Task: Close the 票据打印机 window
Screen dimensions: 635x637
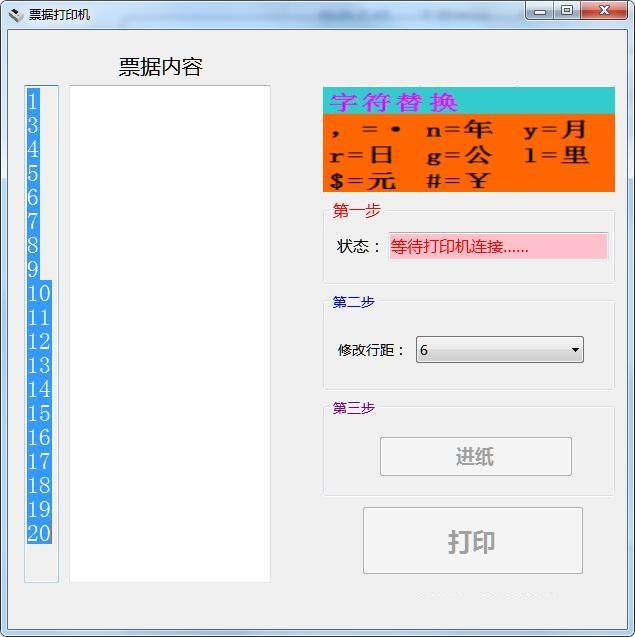Action: 604,11
